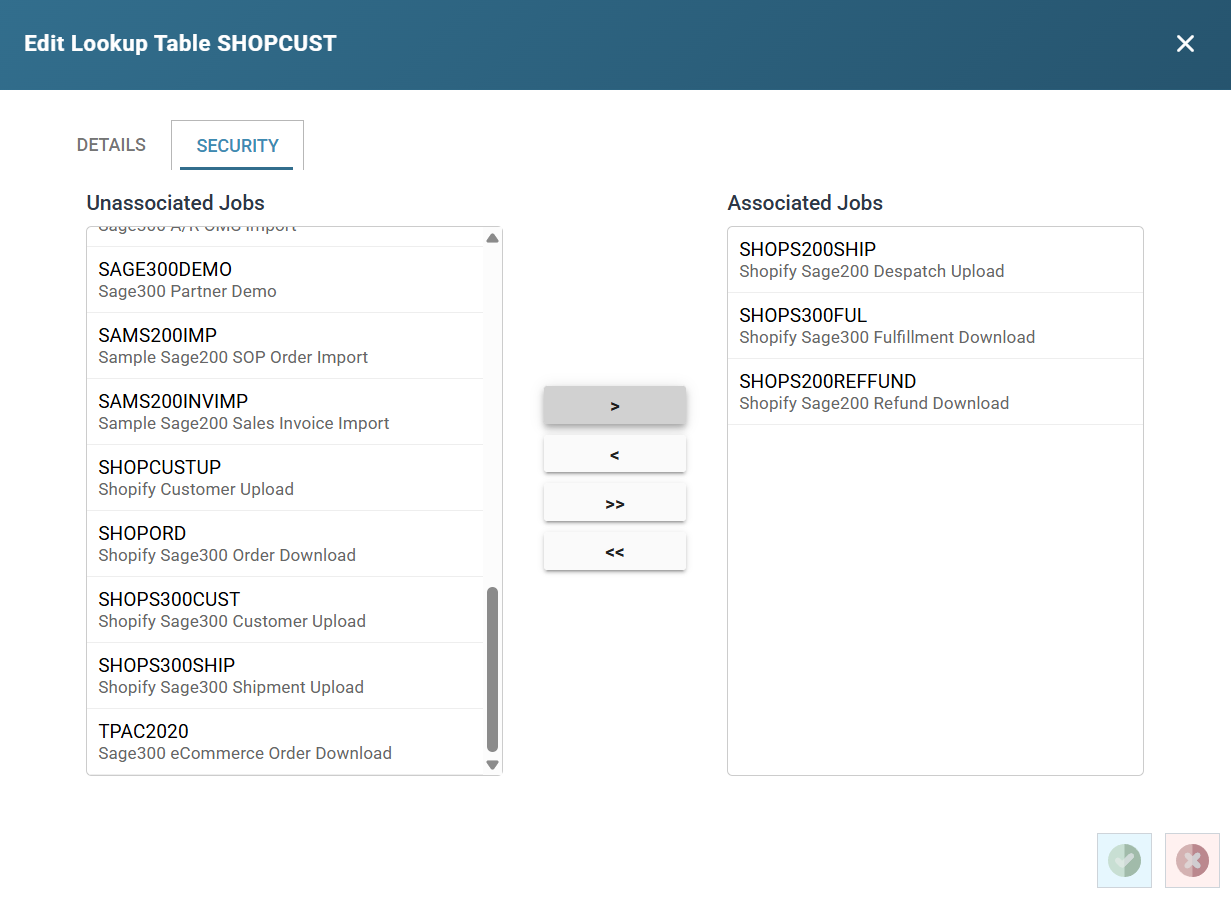Viewport: 1231px width, 899px height.
Task: Remove selected job using the < button
Action: 615,455
